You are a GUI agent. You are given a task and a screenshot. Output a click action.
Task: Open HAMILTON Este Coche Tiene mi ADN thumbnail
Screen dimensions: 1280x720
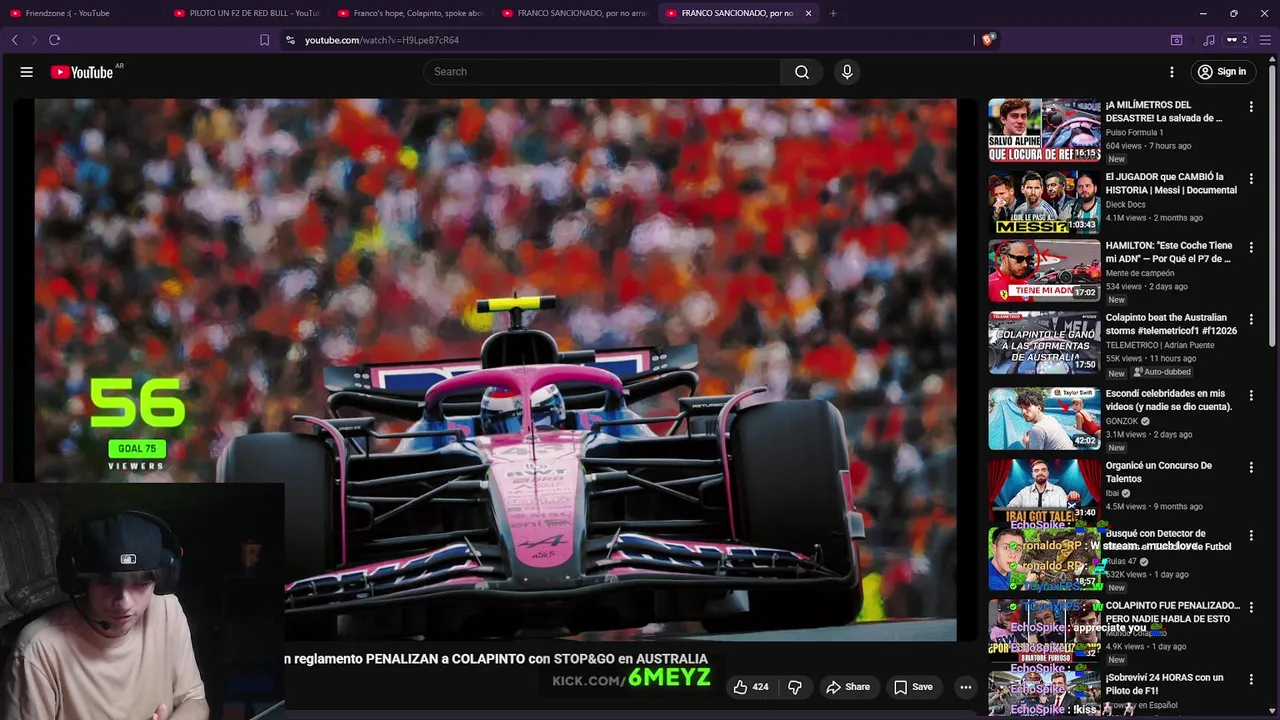coord(1044,270)
